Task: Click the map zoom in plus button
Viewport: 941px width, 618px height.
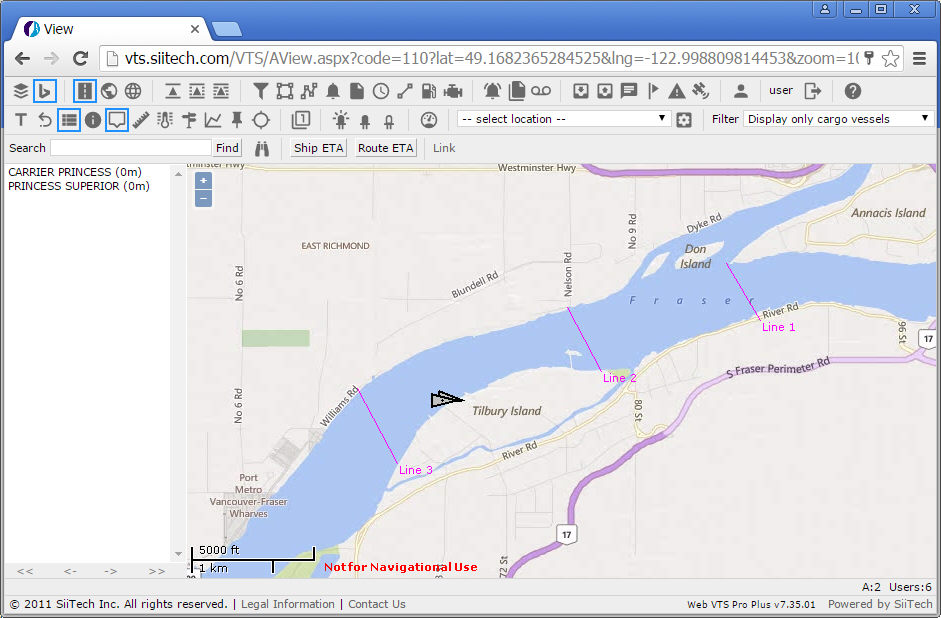Action: click(203, 181)
